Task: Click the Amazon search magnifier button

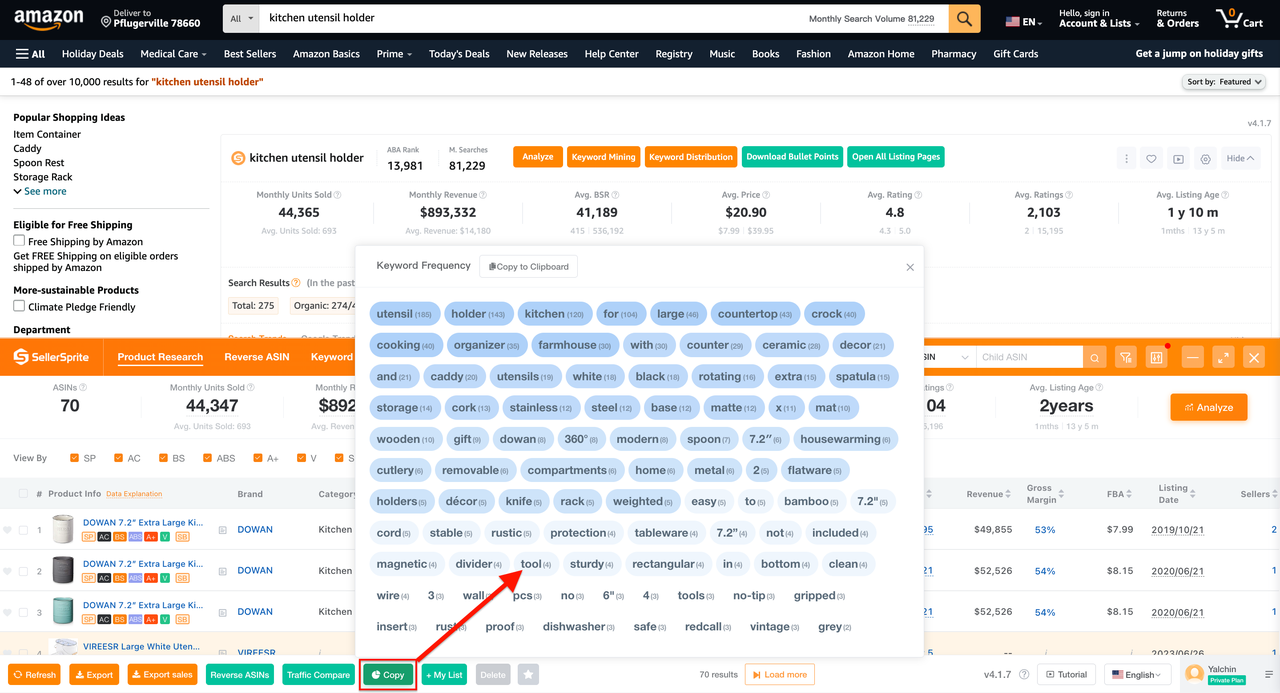Action: (964, 19)
